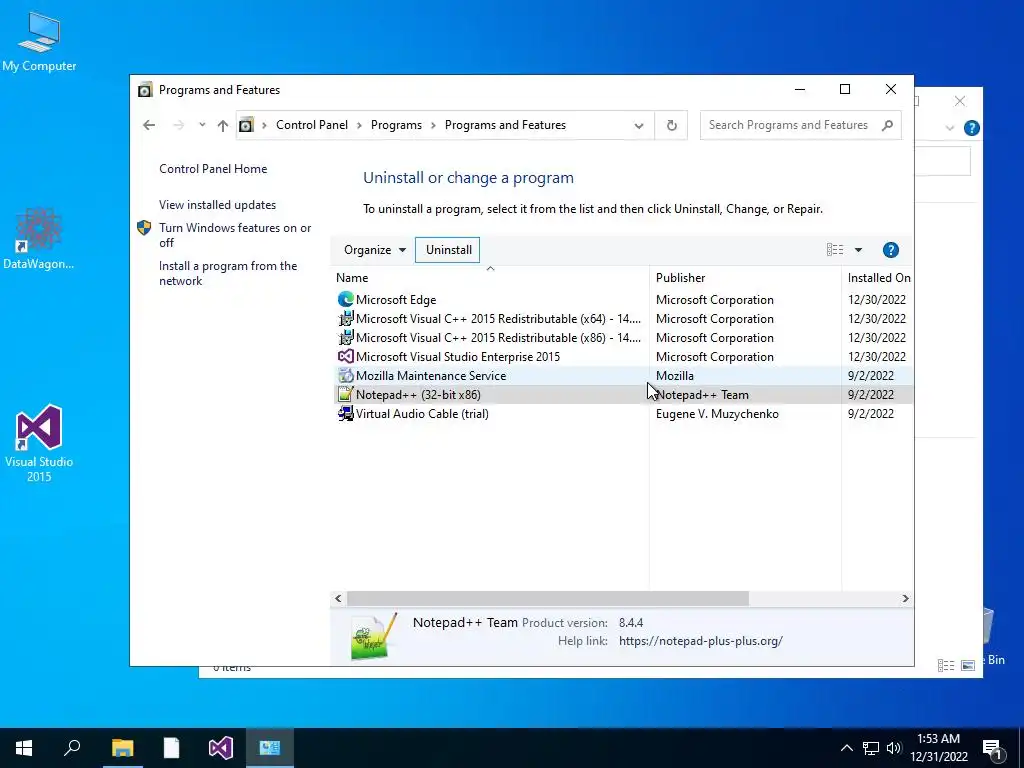Viewport: 1024px width, 768px height.
Task: Open Turn Windows features on or off
Action: tap(235, 235)
